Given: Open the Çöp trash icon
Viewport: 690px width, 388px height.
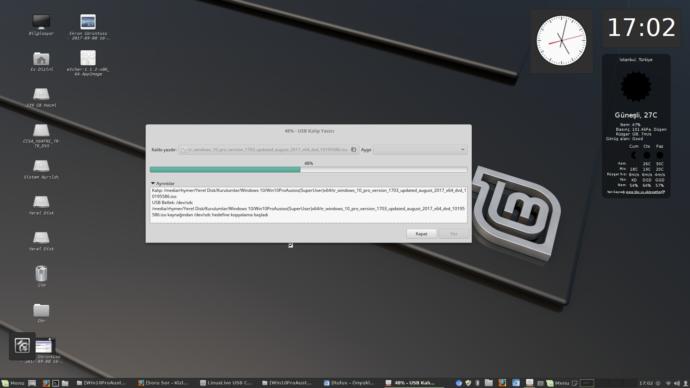Looking at the screenshot, I should coord(41,274).
